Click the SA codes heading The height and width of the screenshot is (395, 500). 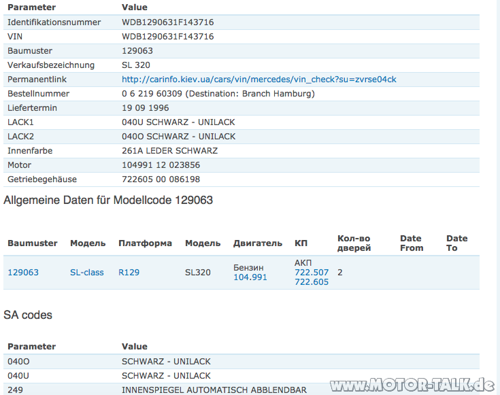pos(28,315)
